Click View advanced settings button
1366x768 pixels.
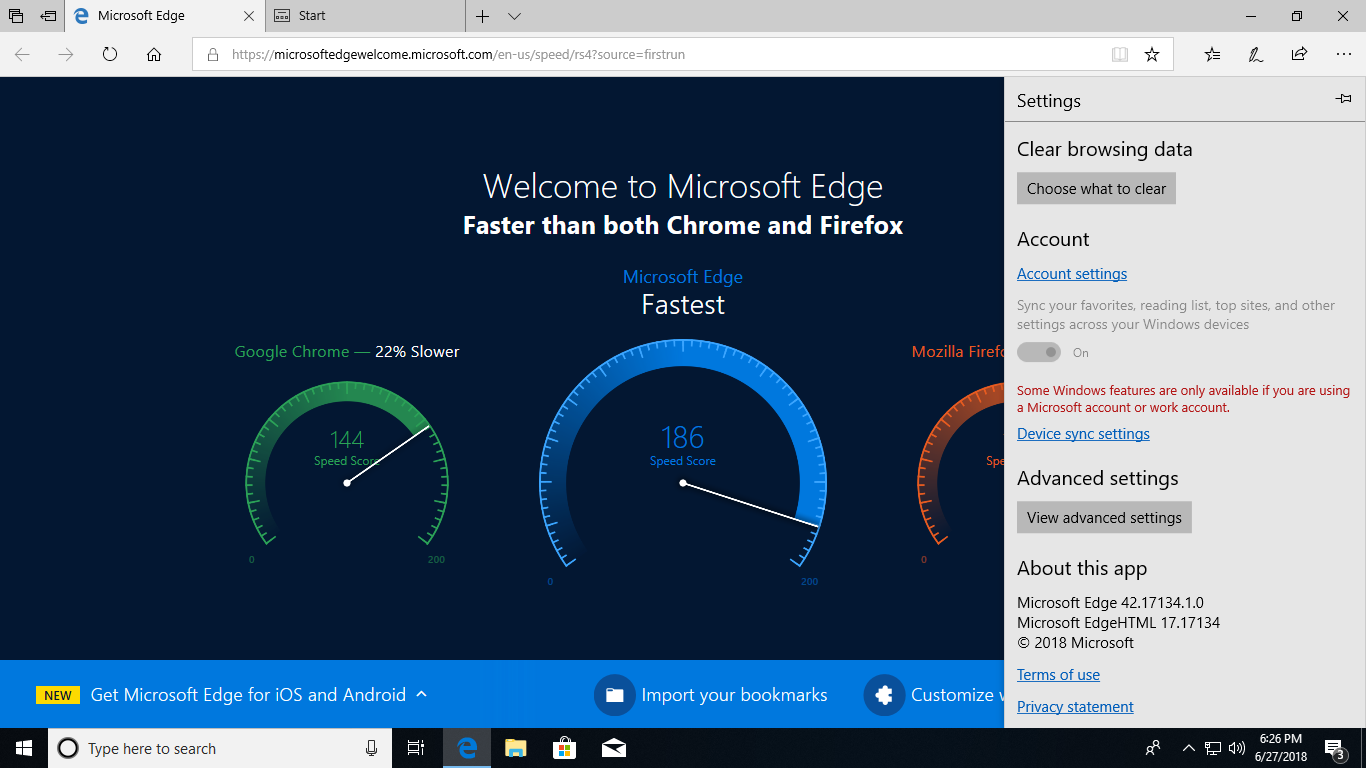[x=1104, y=518]
